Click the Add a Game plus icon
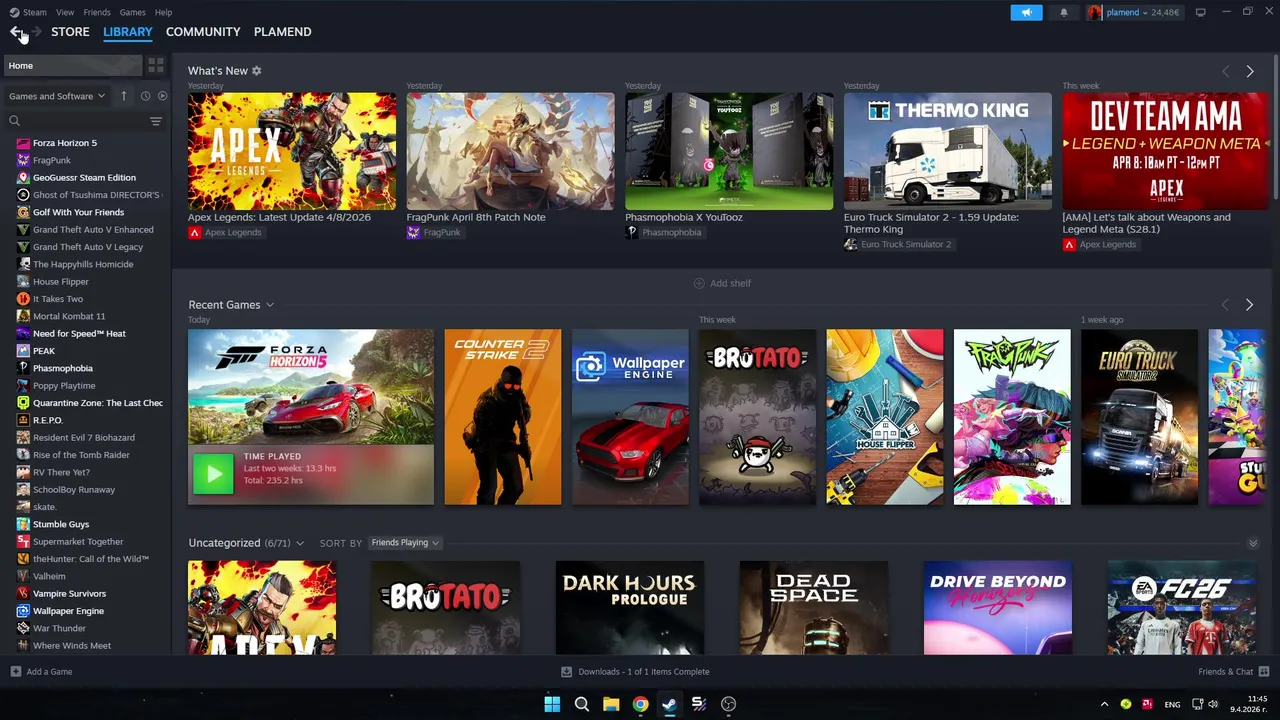The width and height of the screenshot is (1280, 720). 15,672
